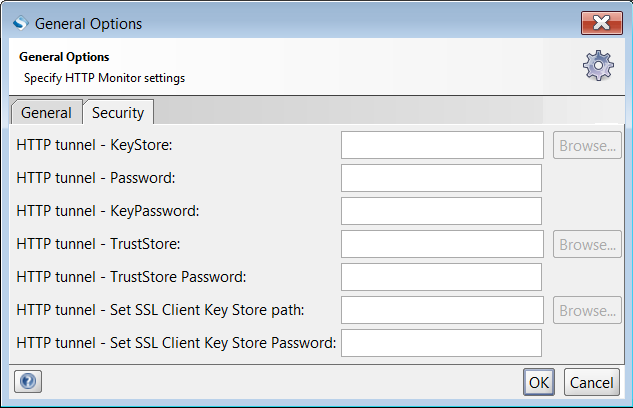The height and width of the screenshot is (408, 633).
Task: Cancel the General Options dialog
Action: point(591,382)
